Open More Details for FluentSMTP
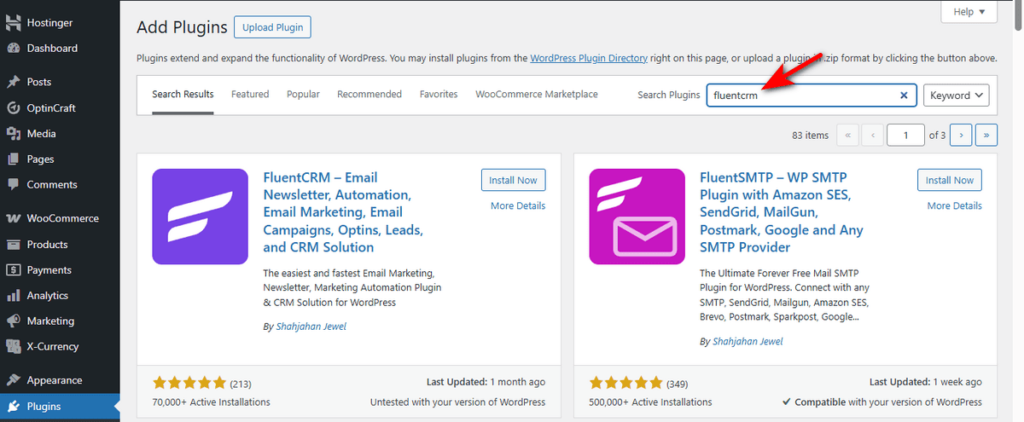 click(x=955, y=206)
